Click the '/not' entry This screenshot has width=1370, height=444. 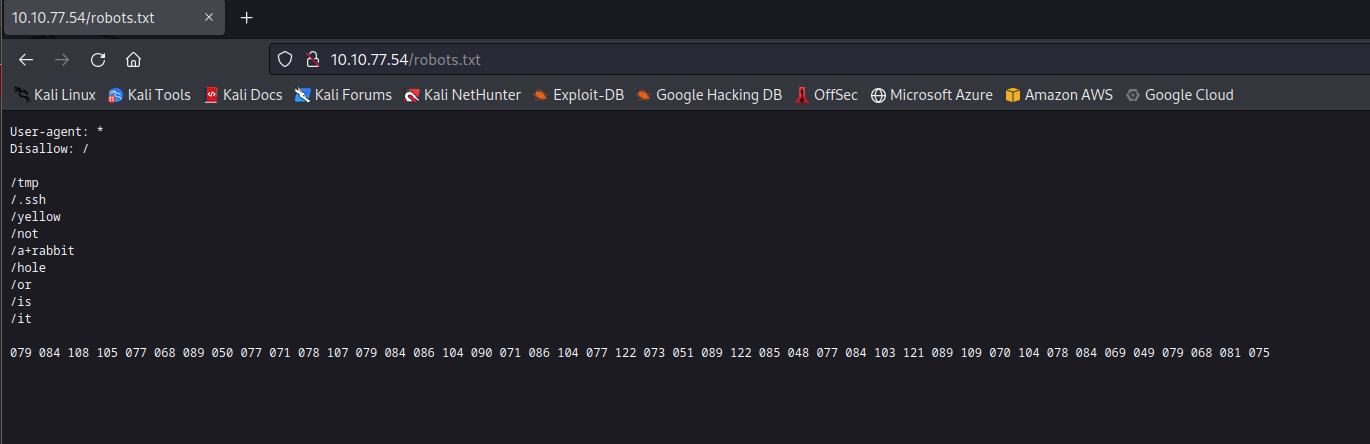point(24,233)
